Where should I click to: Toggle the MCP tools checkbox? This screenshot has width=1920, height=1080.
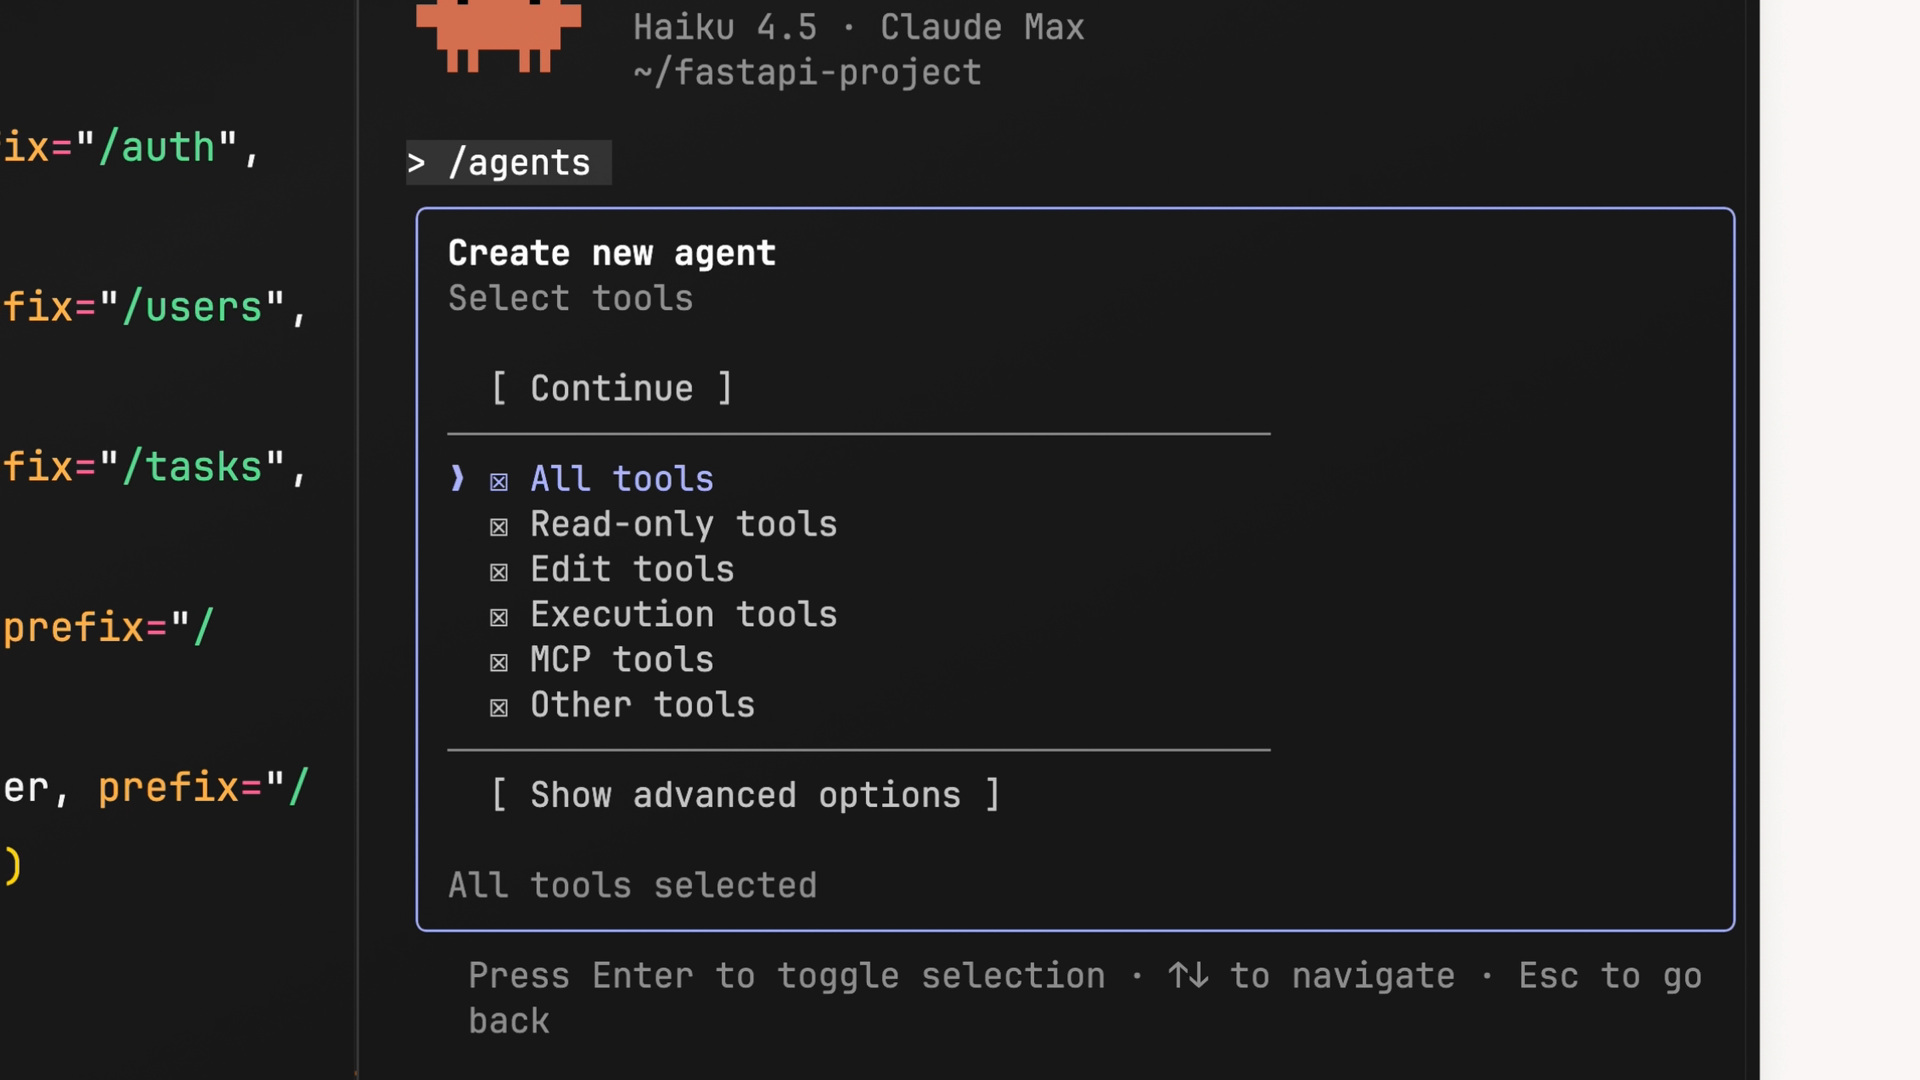click(x=499, y=661)
